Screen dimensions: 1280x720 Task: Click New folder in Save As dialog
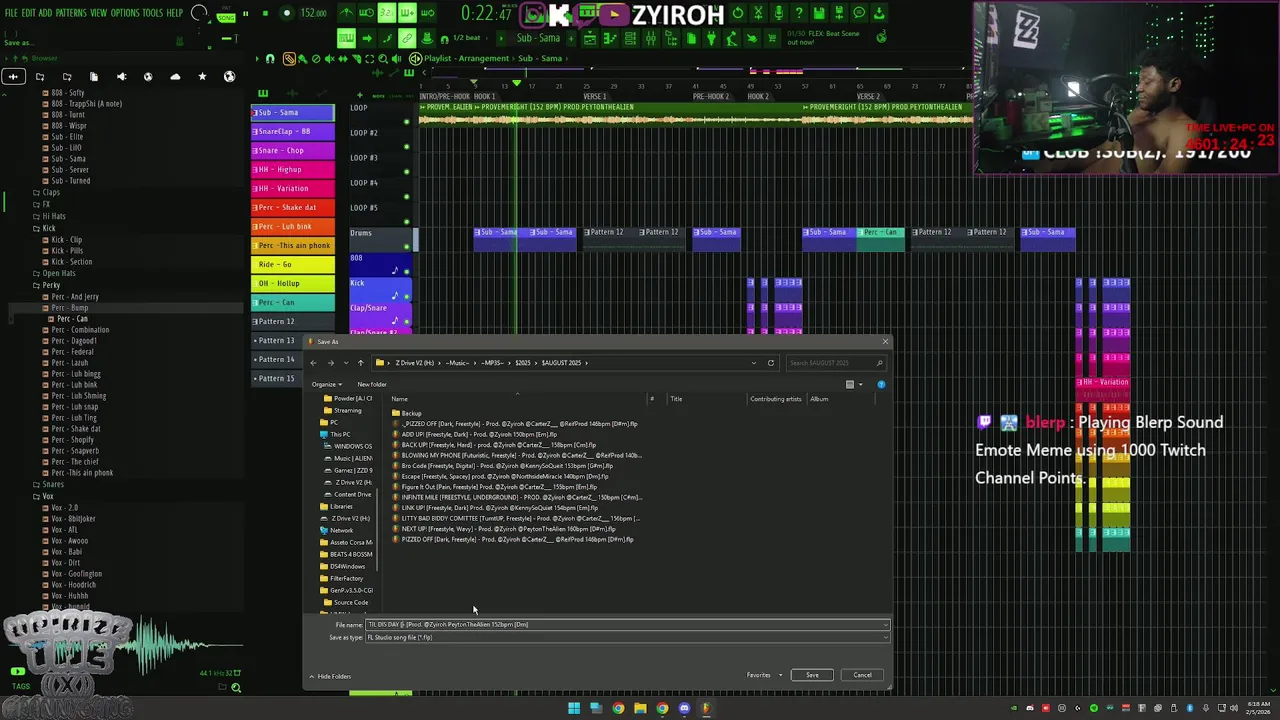[372, 384]
